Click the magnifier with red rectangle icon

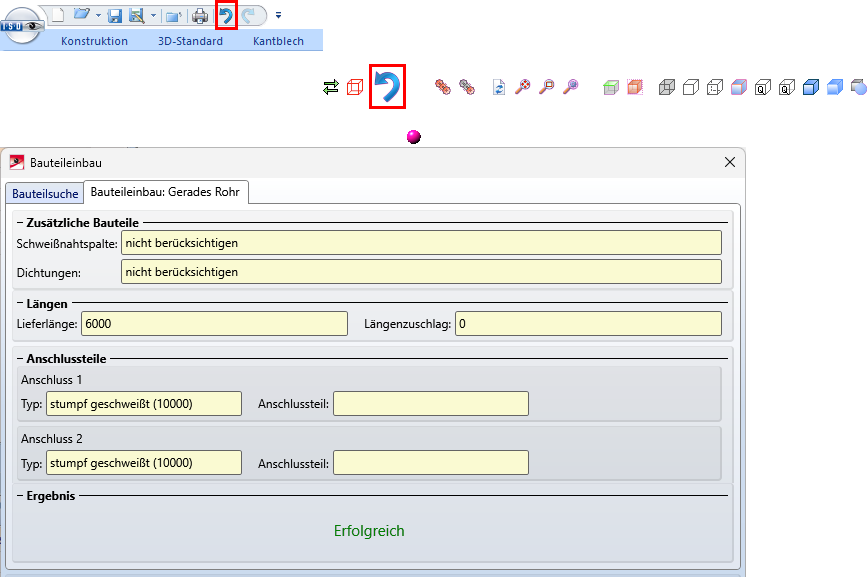(x=547, y=87)
